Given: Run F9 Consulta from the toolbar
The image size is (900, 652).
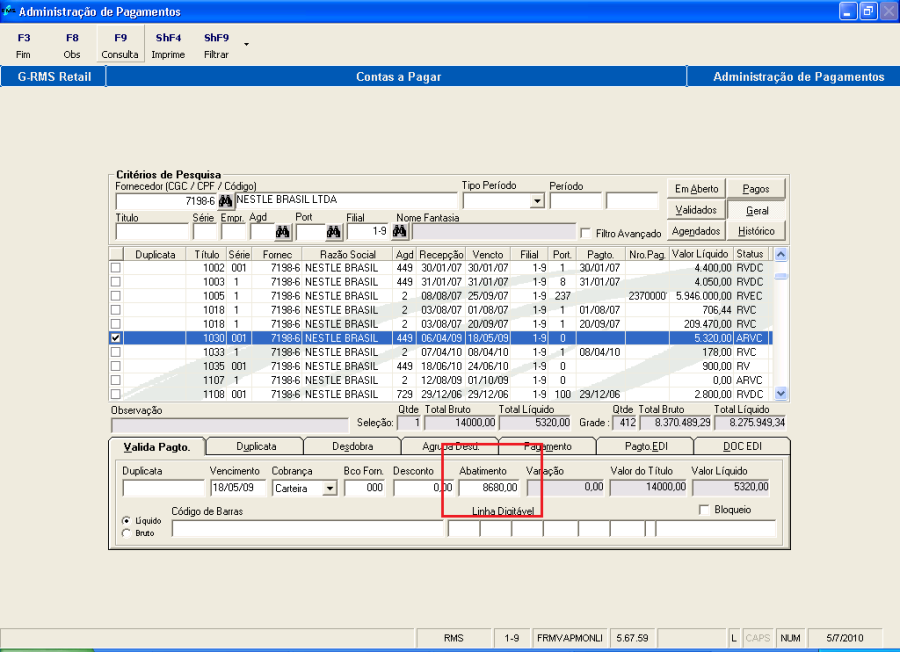Looking at the screenshot, I should pos(120,46).
